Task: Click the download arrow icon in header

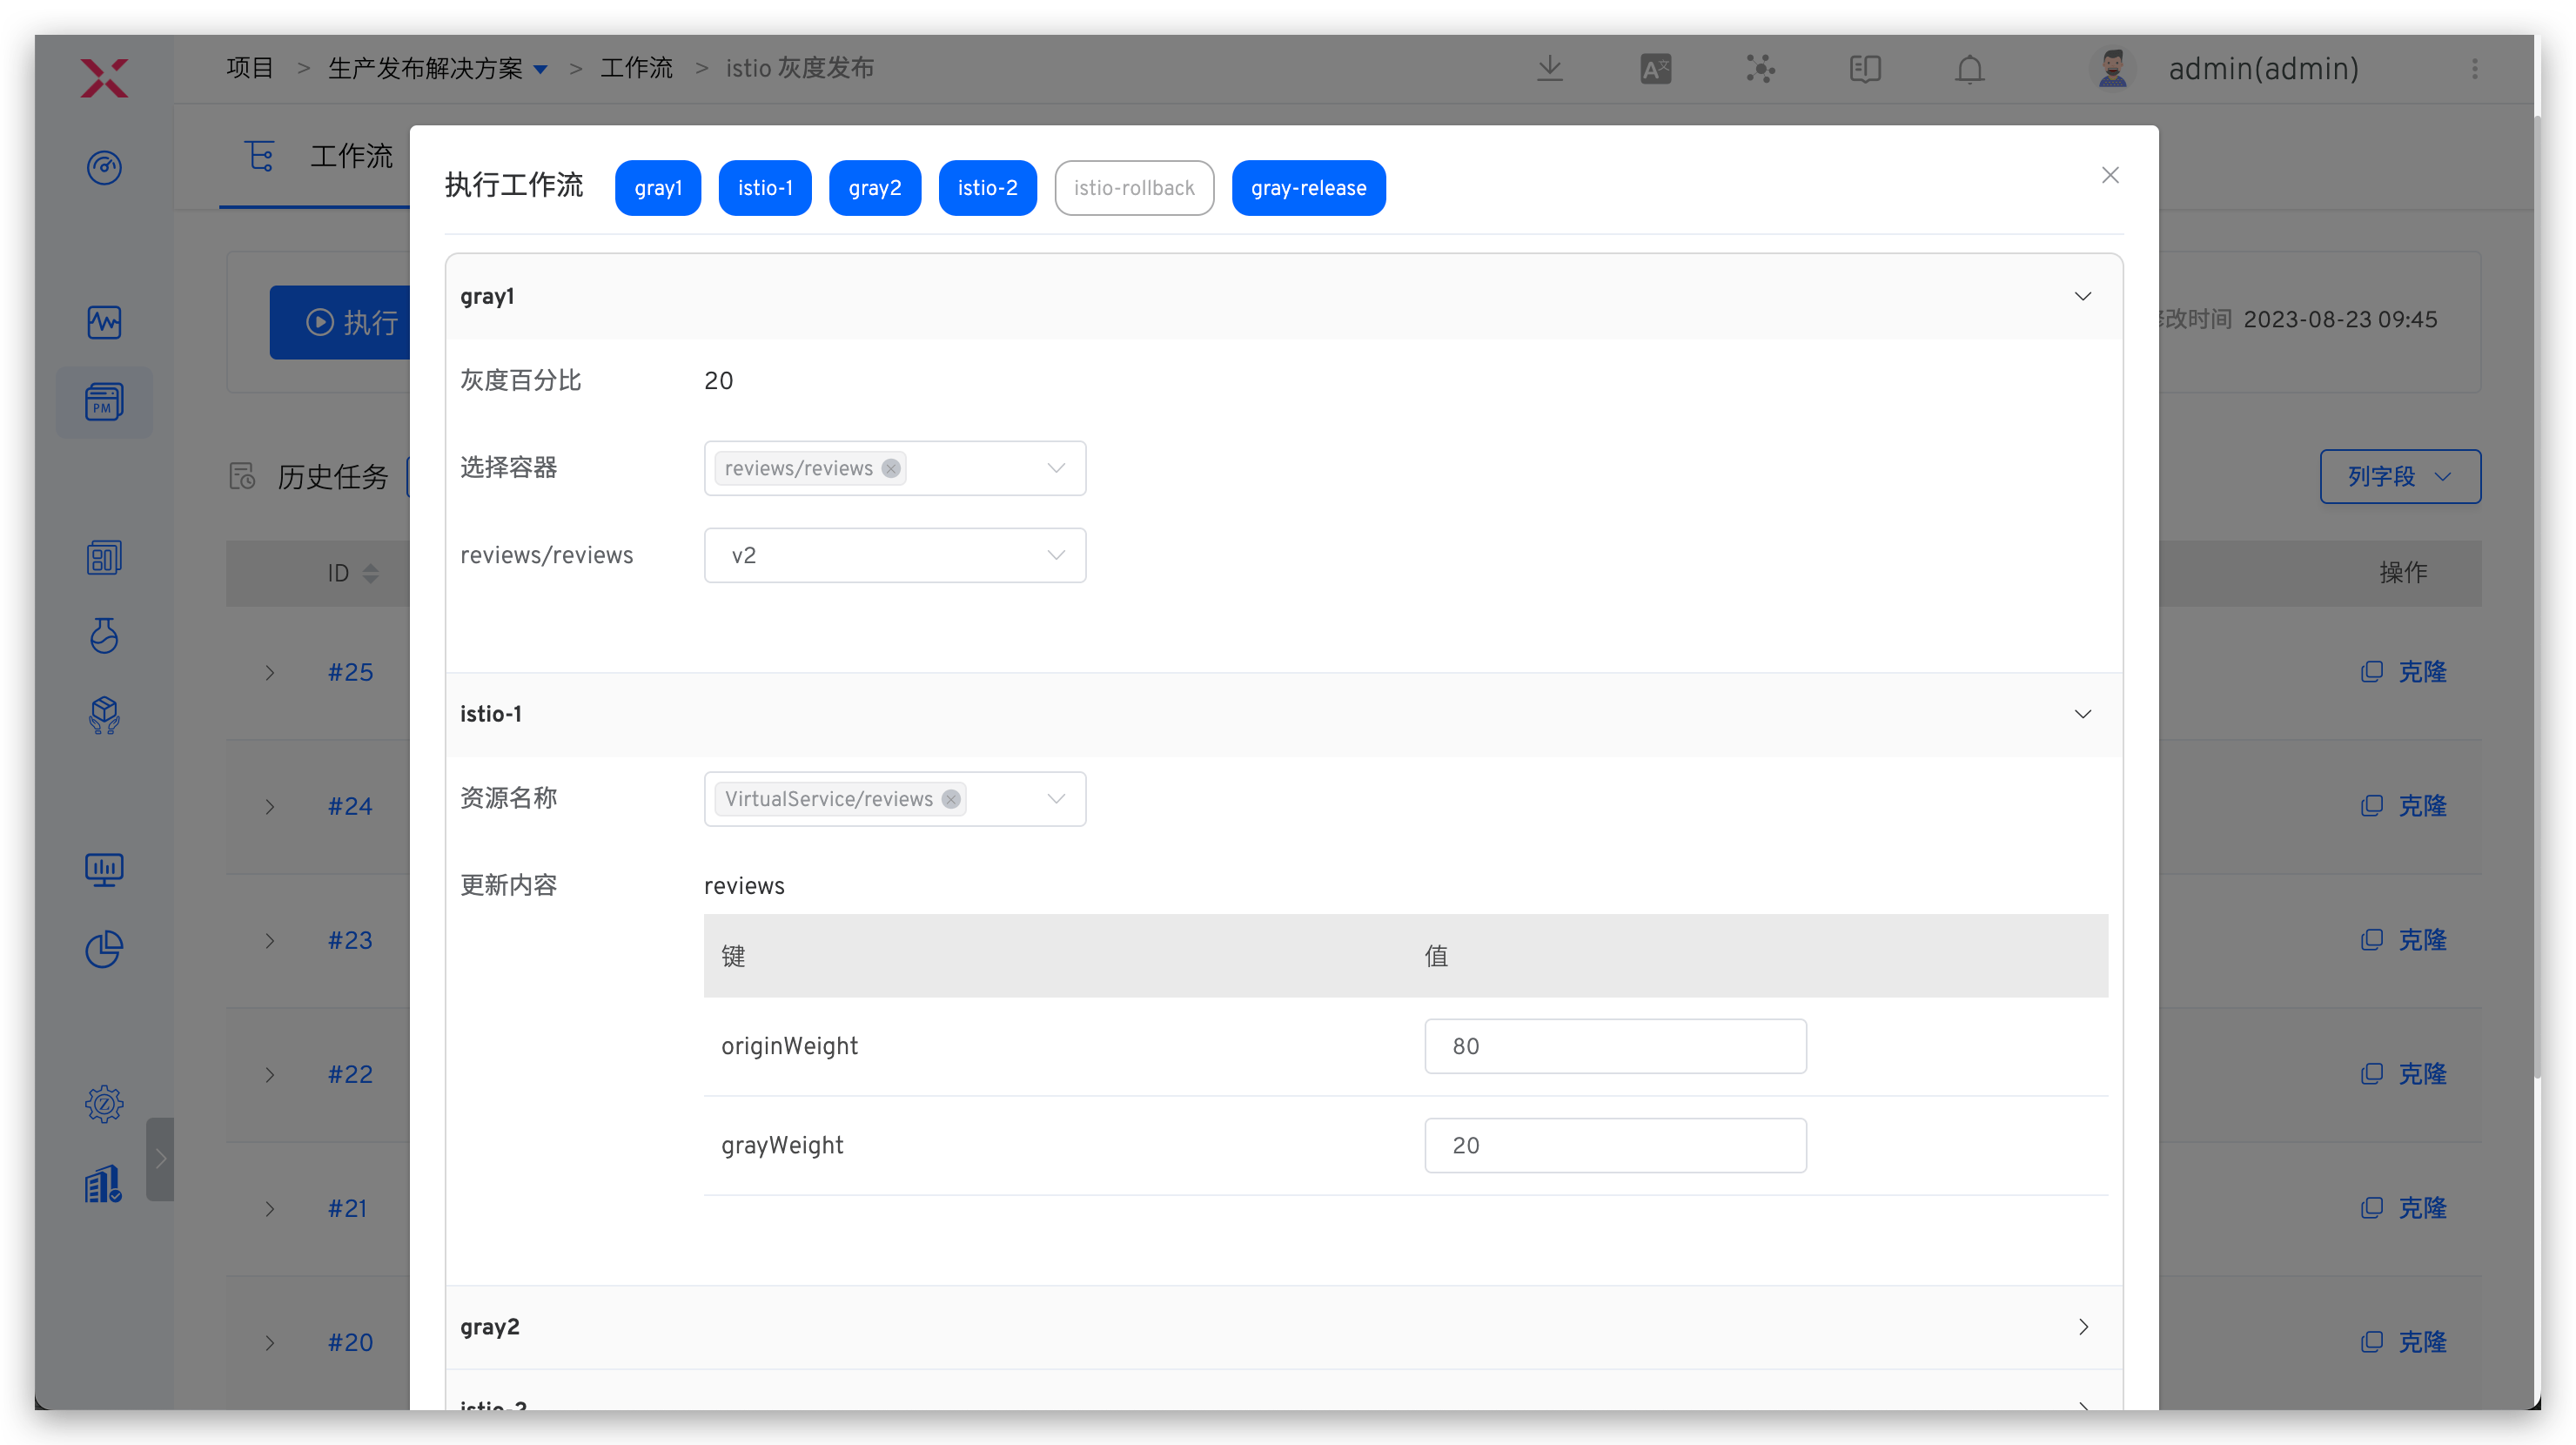Action: click(1549, 68)
